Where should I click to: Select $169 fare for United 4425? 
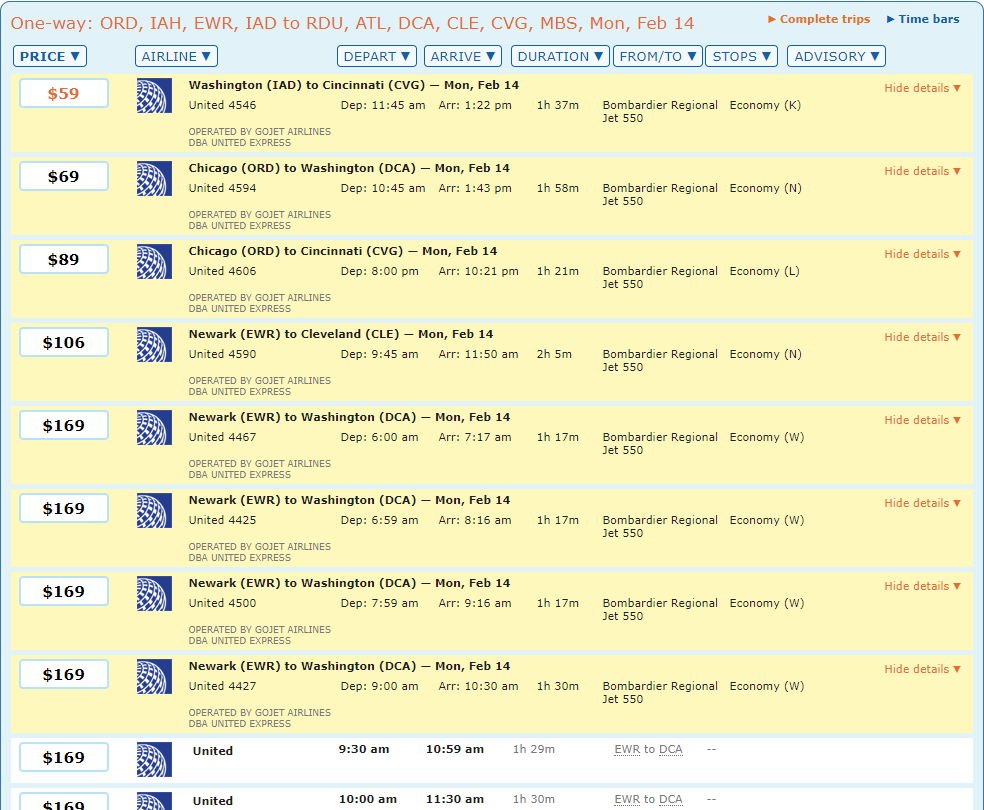point(63,508)
